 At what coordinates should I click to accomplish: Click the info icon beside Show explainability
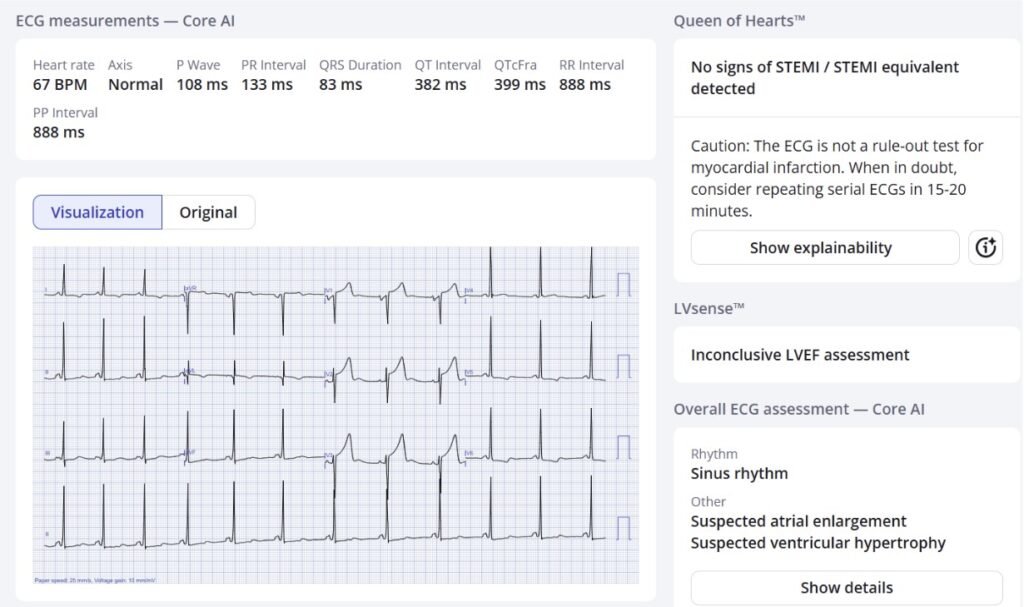[985, 248]
